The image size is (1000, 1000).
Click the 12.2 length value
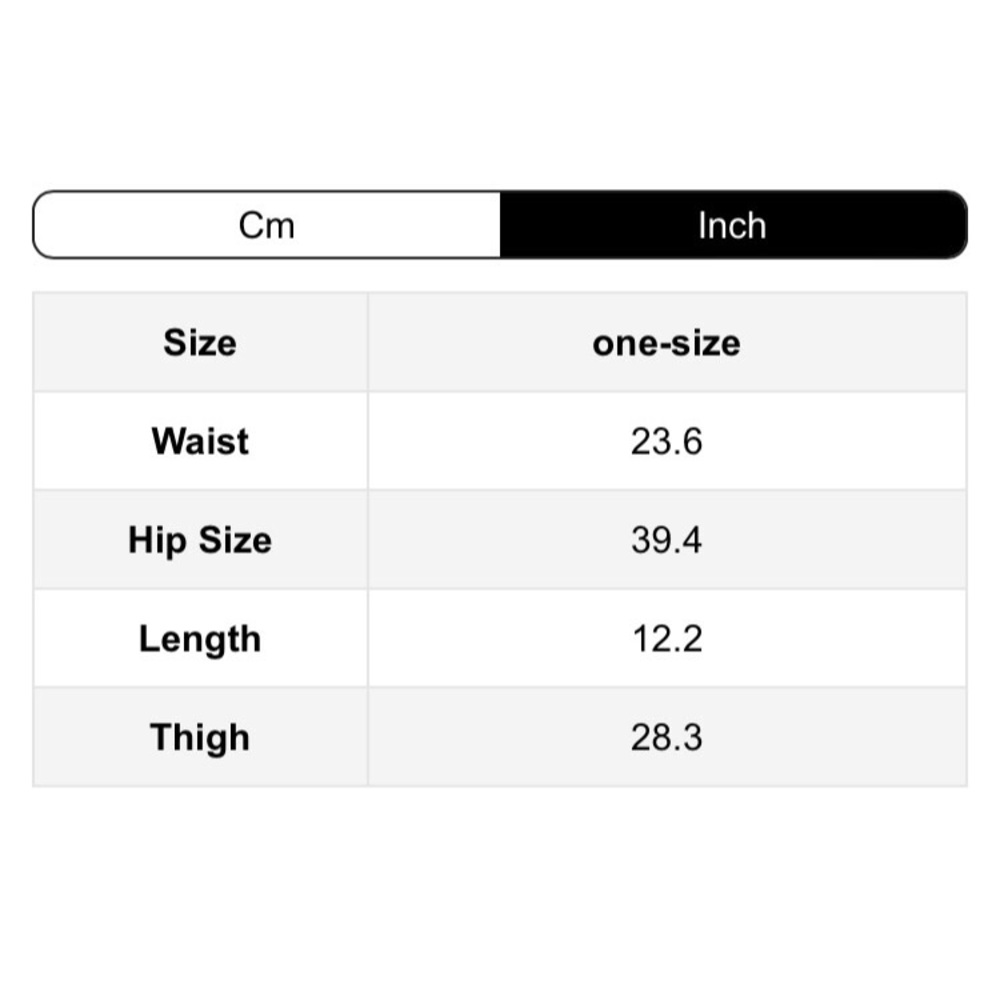click(x=666, y=638)
